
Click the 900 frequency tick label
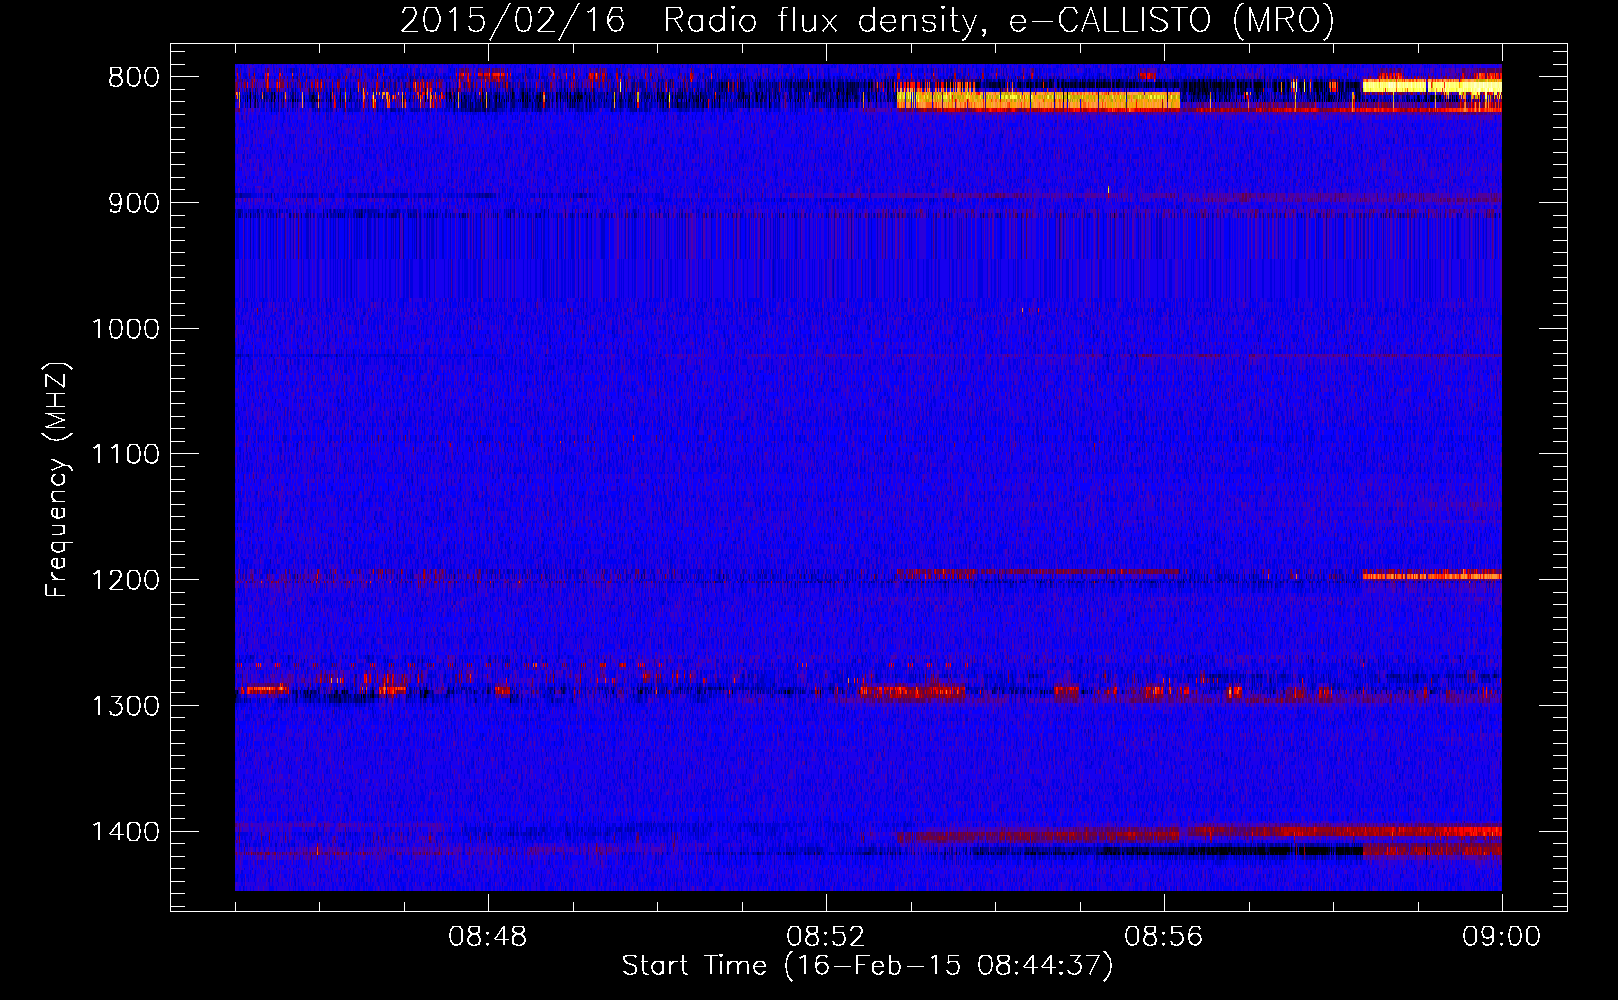tap(134, 203)
